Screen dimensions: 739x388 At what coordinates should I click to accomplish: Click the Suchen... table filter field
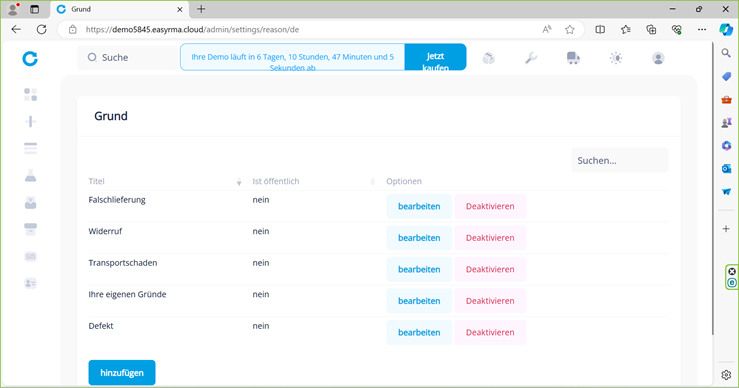click(620, 160)
